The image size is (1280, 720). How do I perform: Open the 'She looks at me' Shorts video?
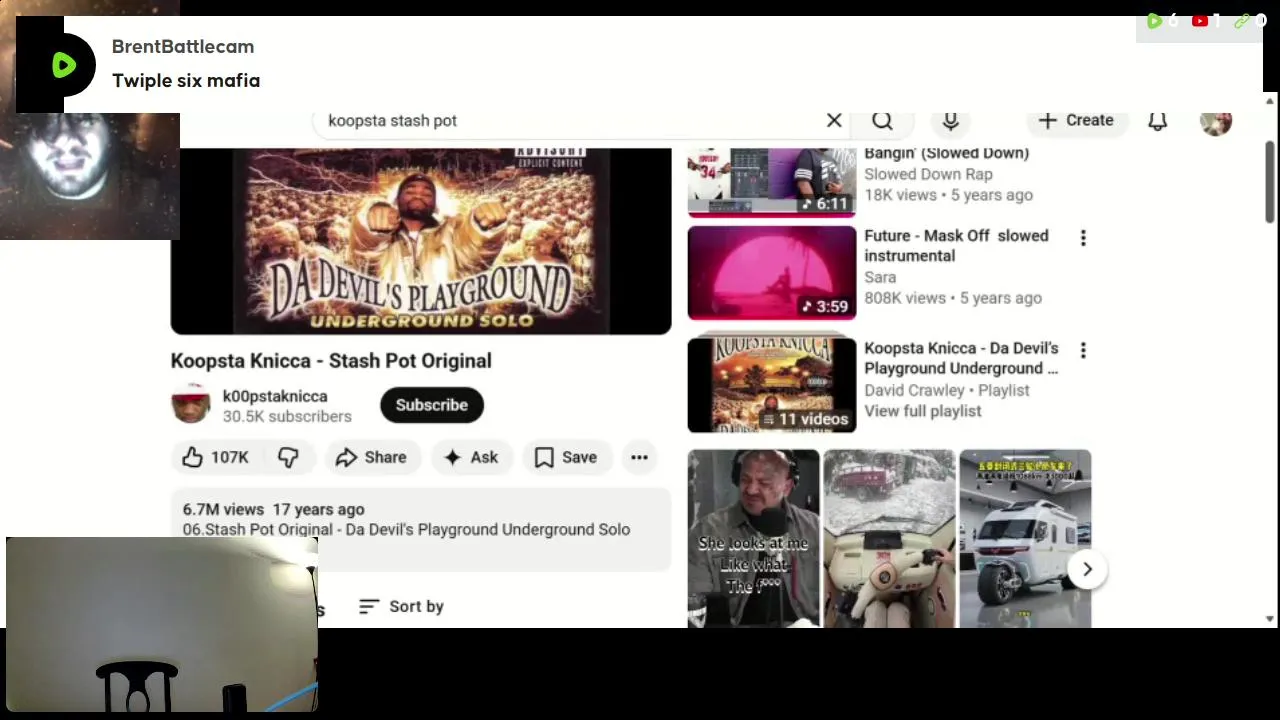click(754, 538)
